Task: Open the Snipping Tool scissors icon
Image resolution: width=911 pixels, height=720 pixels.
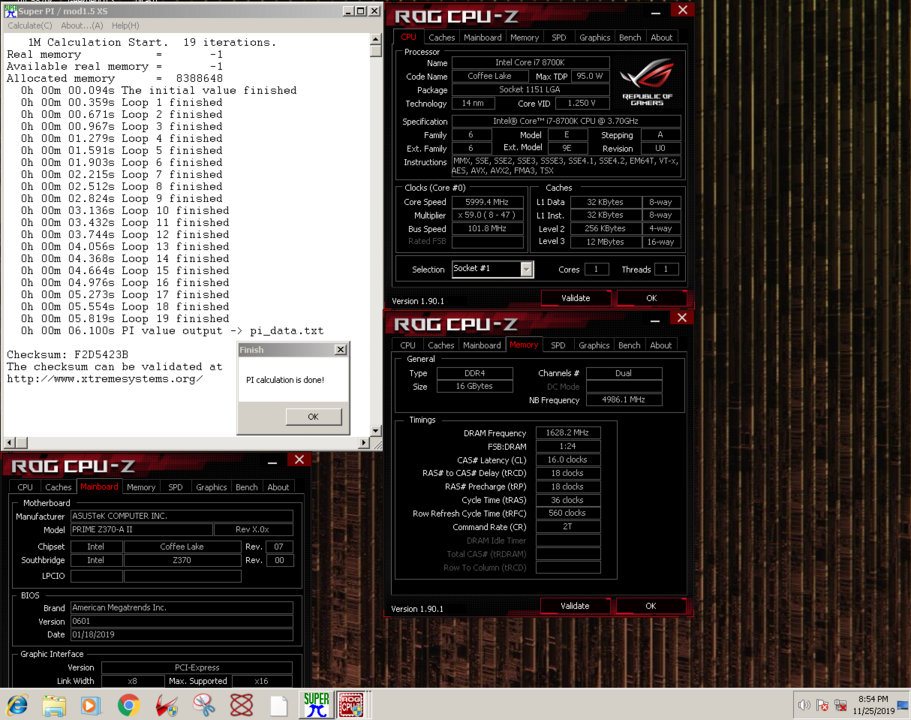Action: click(204, 705)
